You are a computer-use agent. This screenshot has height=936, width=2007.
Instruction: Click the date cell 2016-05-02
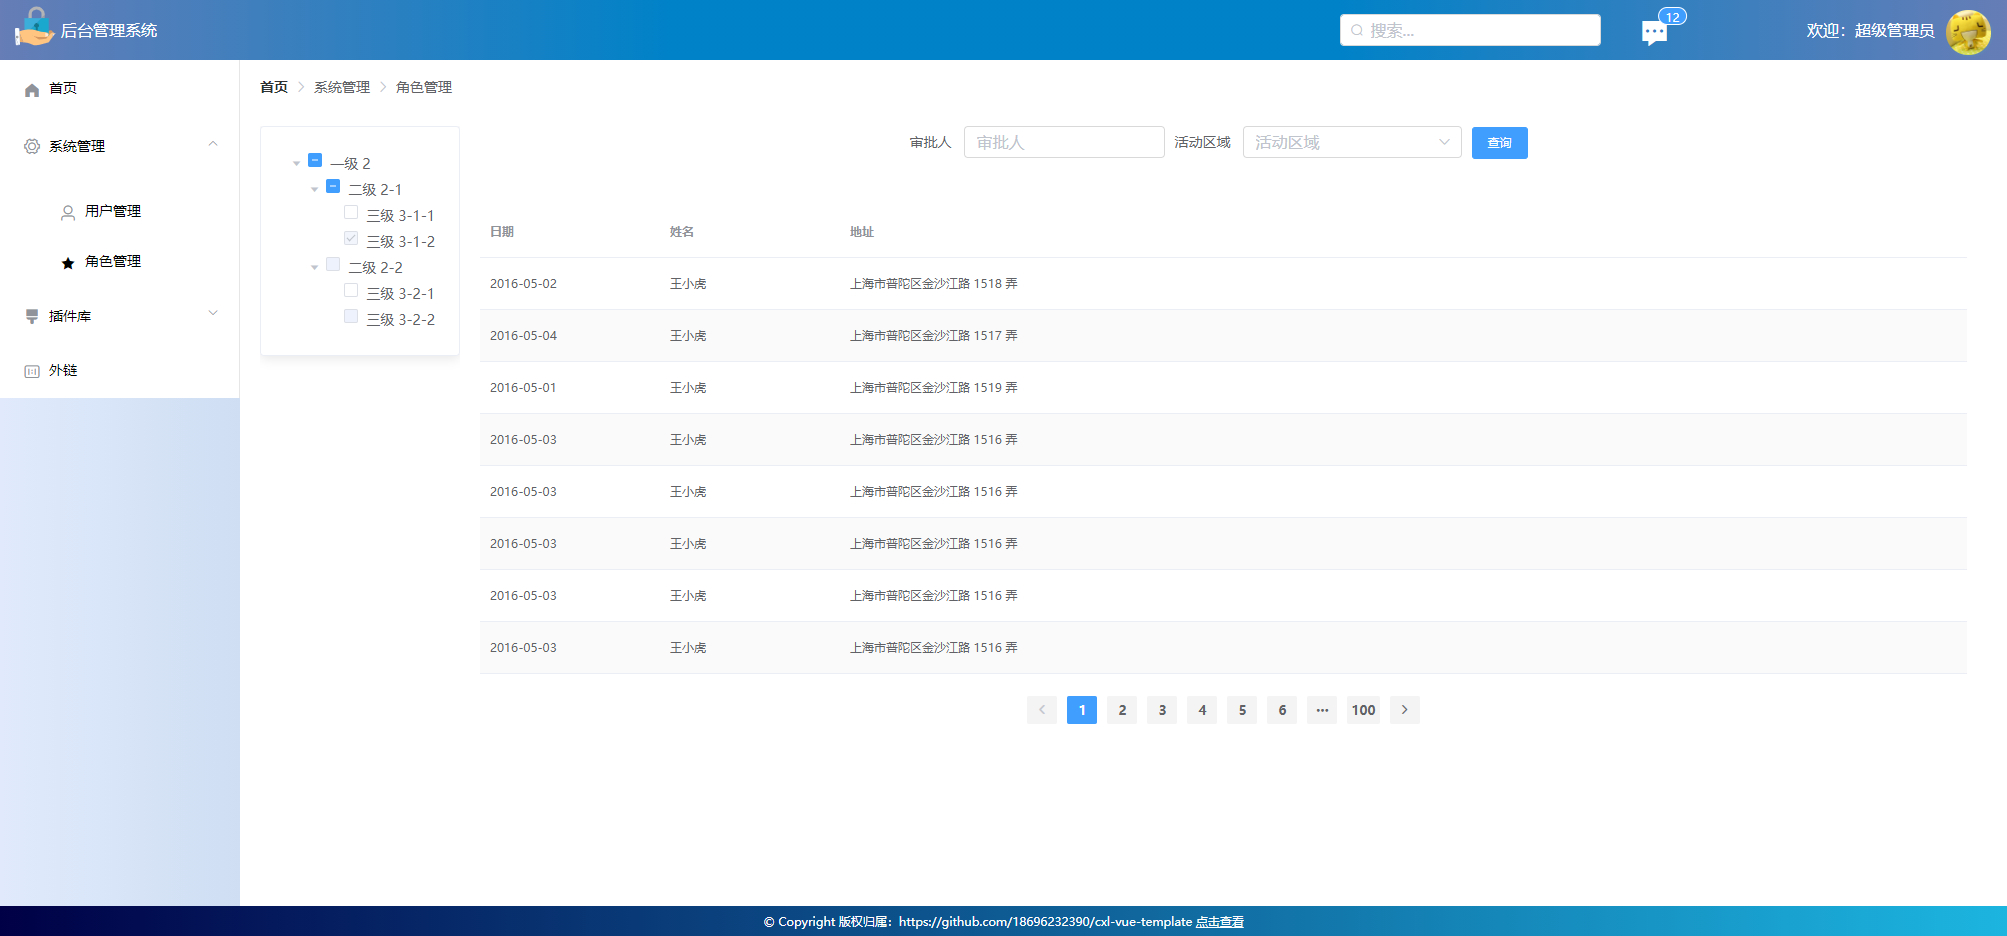click(x=523, y=284)
